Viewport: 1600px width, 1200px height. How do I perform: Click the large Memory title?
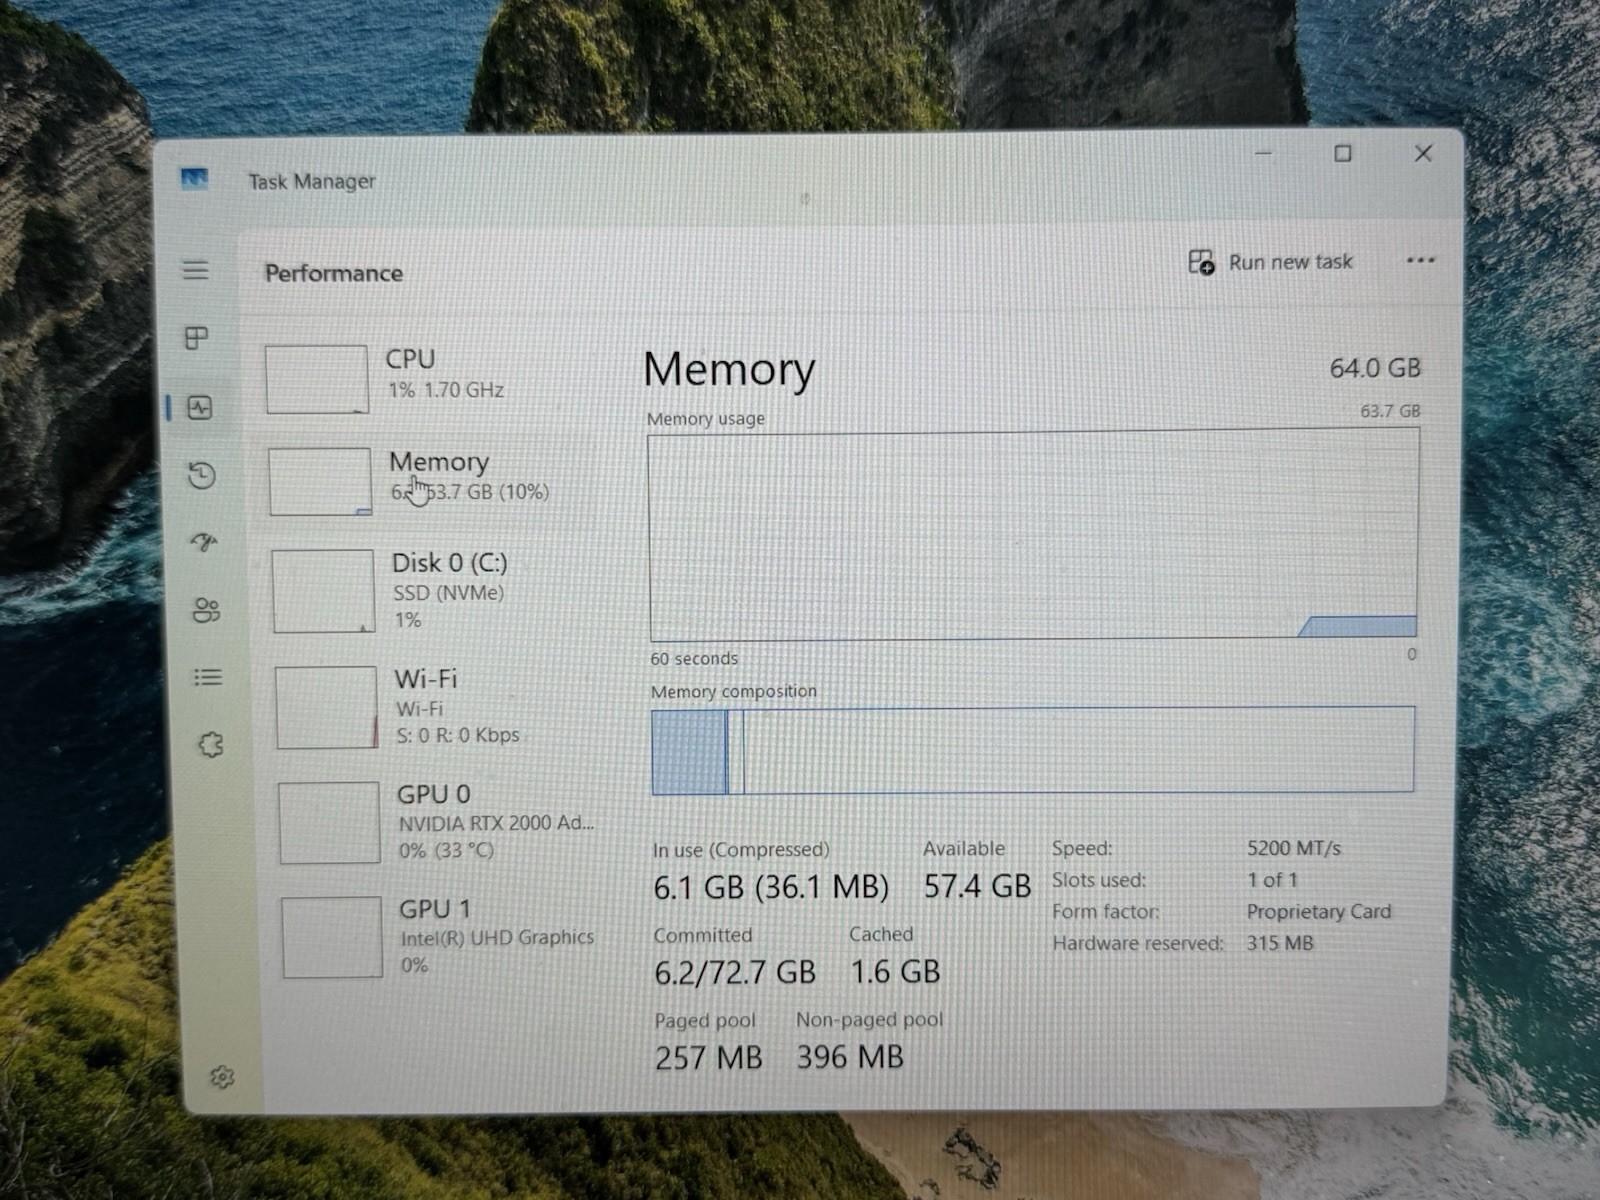[x=729, y=369]
